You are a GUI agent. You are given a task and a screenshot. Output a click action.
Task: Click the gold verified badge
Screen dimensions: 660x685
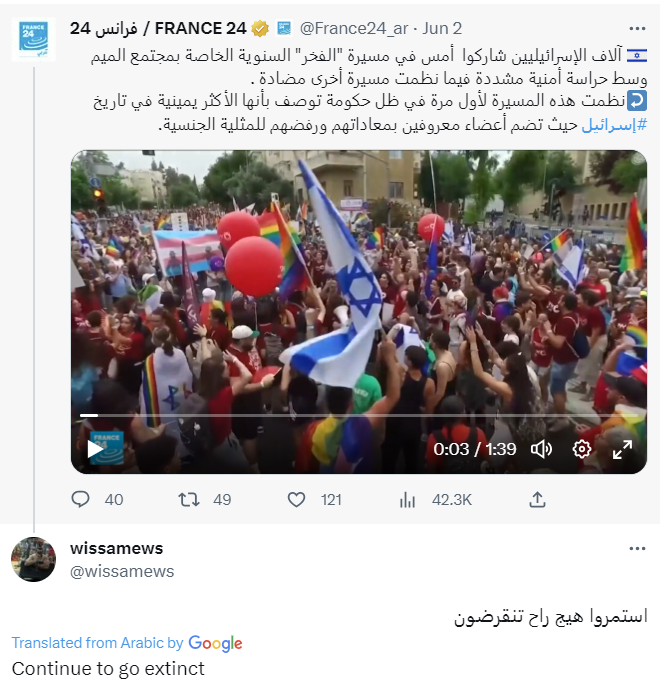click(260, 29)
